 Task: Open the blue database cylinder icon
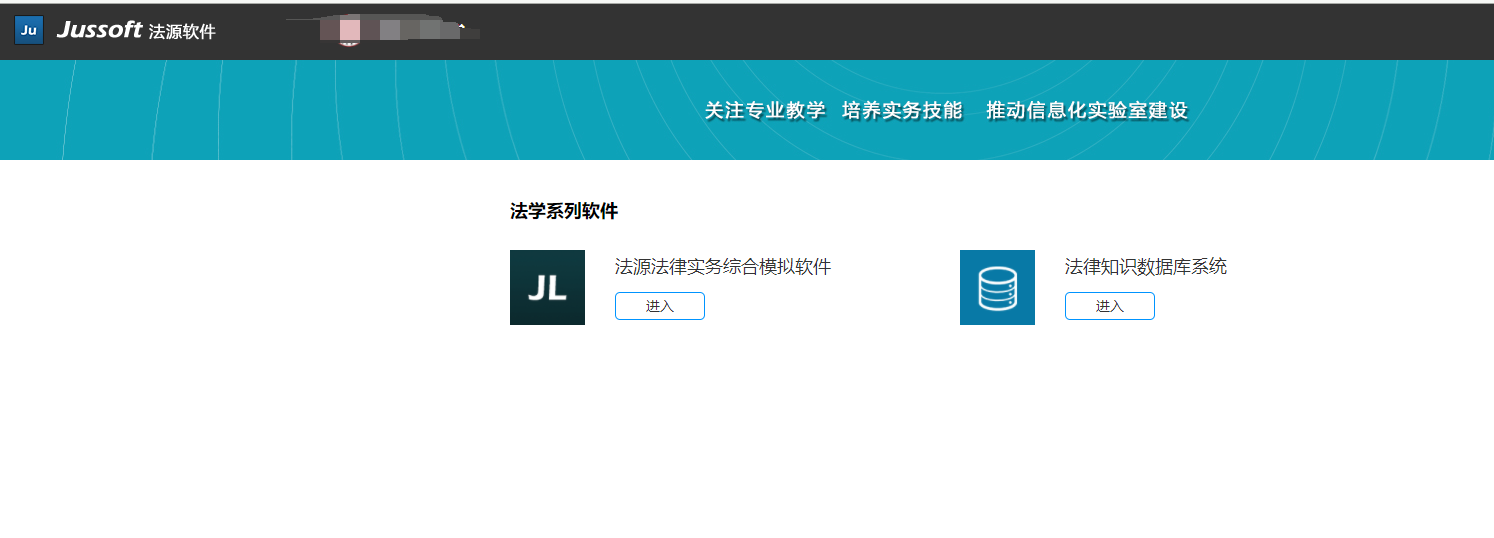(997, 287)
